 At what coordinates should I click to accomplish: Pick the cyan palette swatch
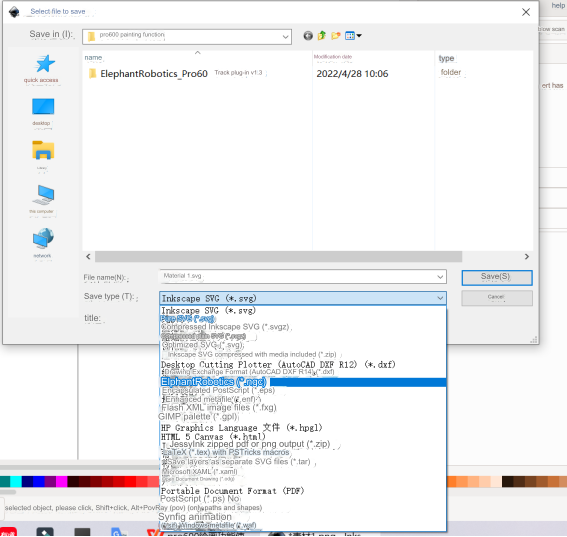(x=16, y=482)
